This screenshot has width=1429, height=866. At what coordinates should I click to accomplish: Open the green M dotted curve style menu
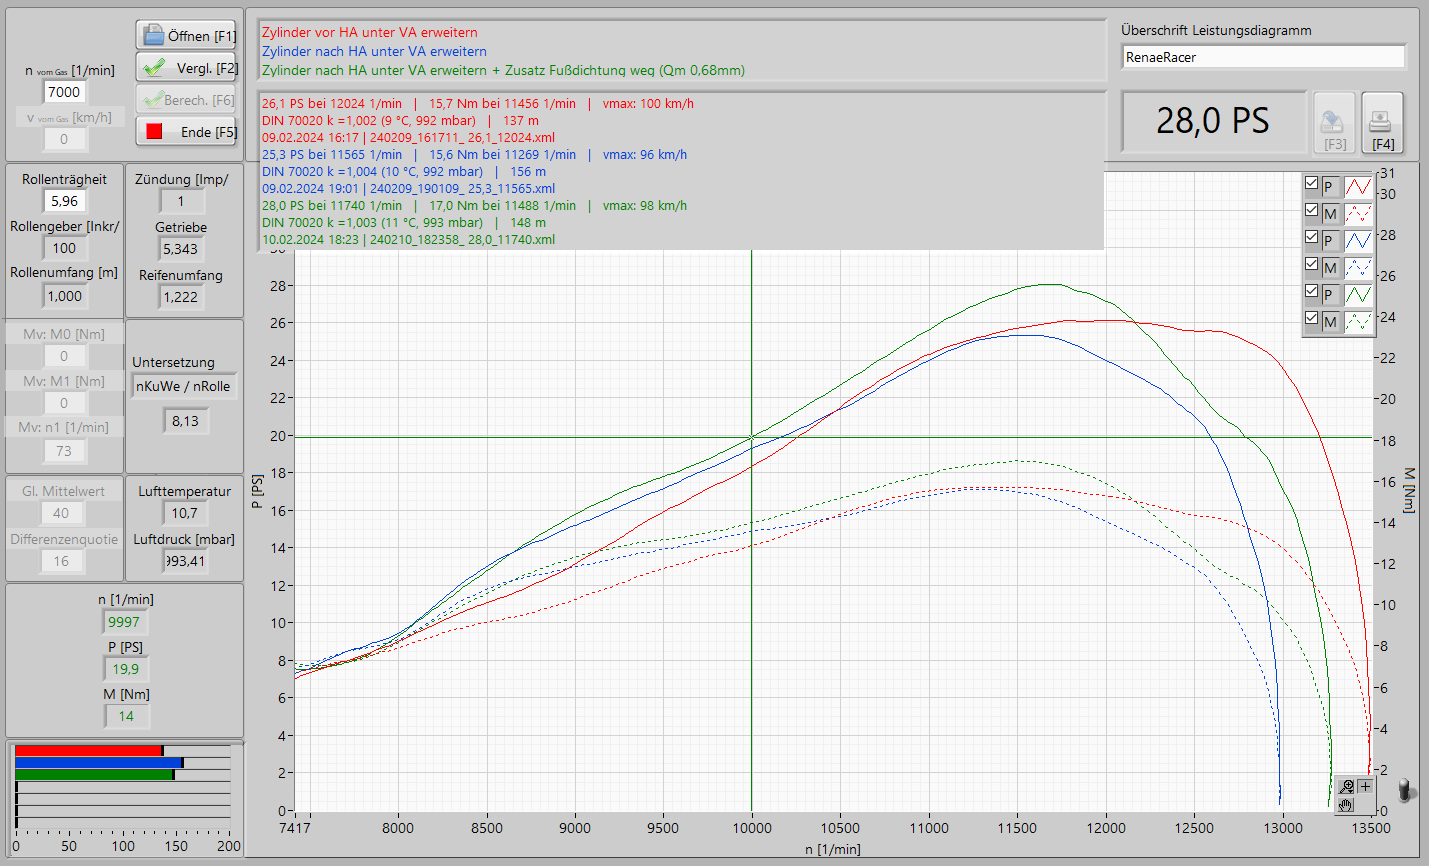click(1358, 321)
